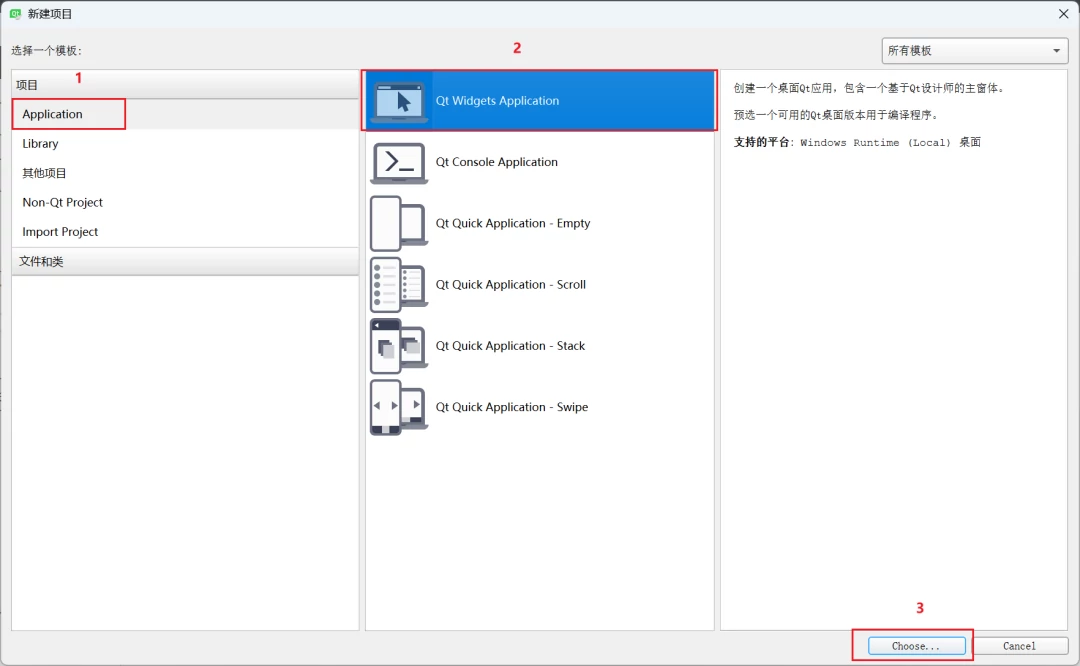Screen dimensions: 1080x666
Task: Select Qt Quick Application - Scroll label
Action: (x=510, y=284)
